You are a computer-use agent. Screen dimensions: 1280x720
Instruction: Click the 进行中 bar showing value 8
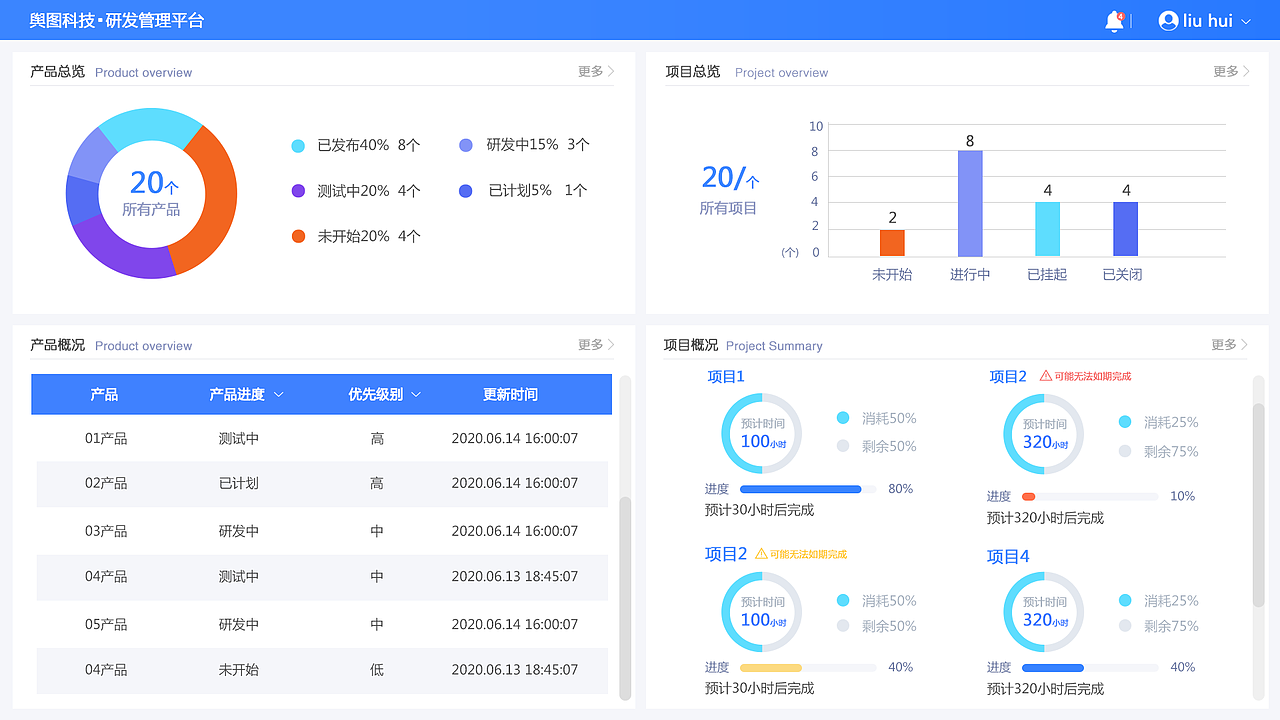tap(969, 201)
